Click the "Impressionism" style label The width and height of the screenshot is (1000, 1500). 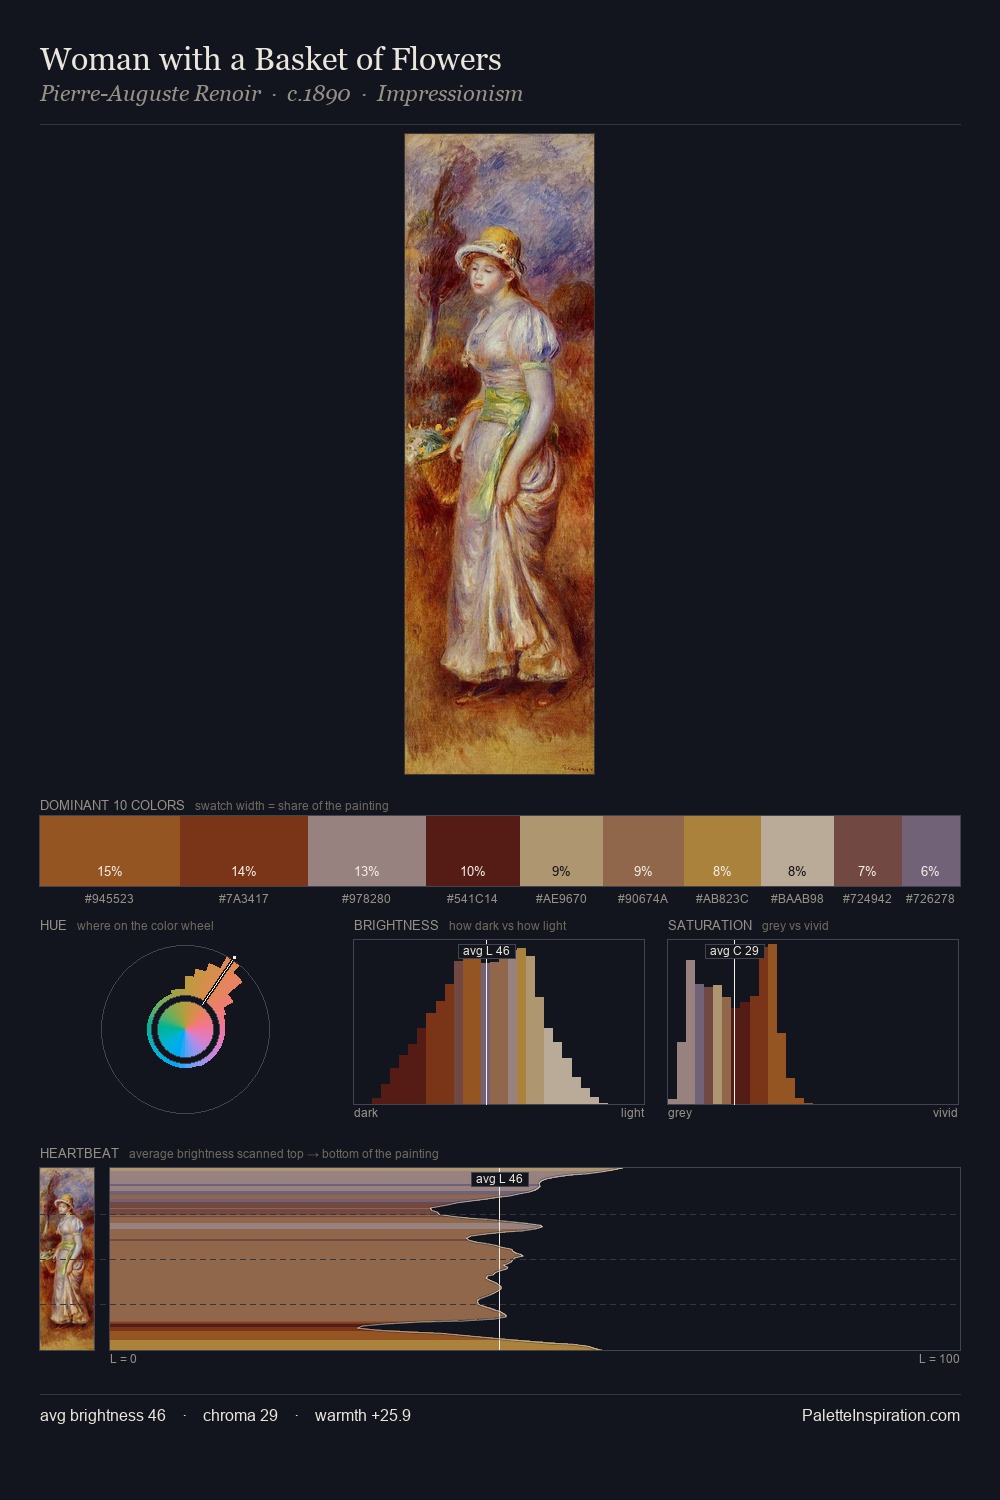point(450,94)
